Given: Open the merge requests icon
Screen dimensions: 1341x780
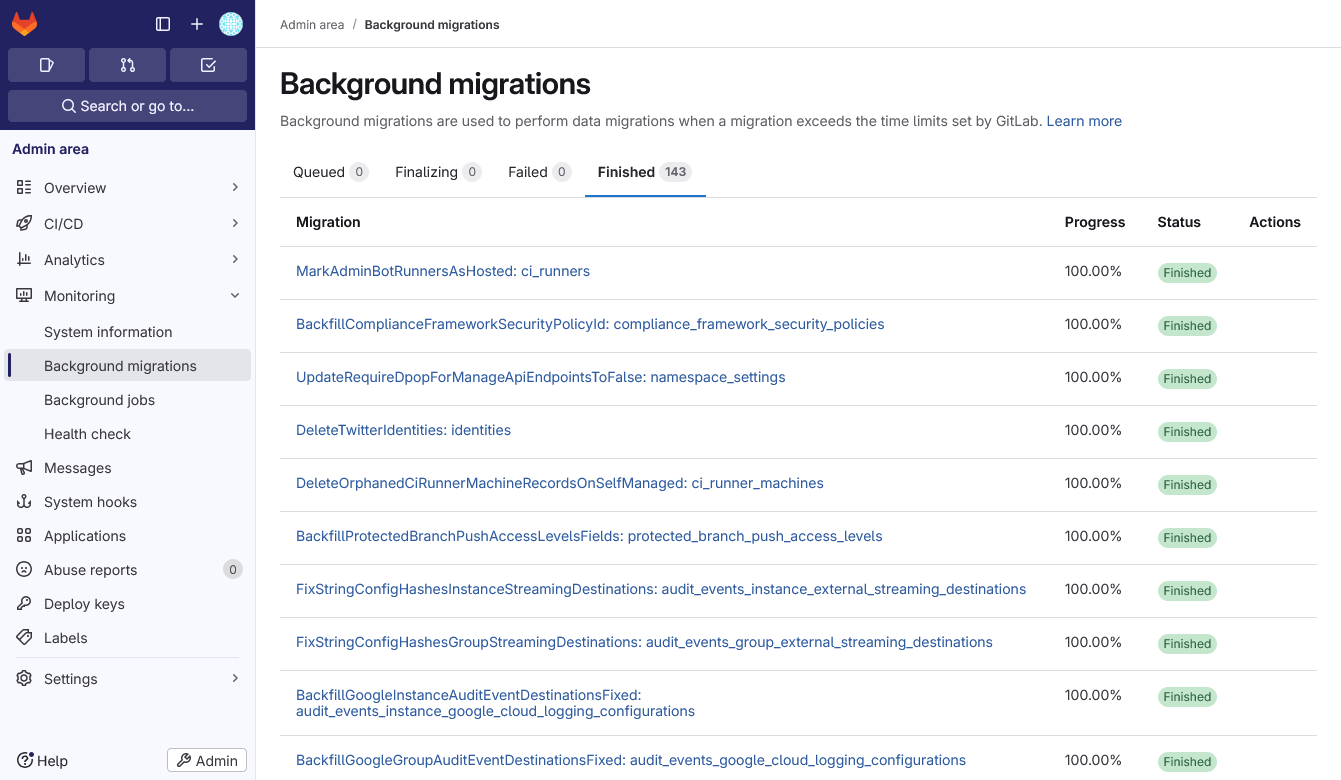Looking at the screenshot, I should click(127, 64).
